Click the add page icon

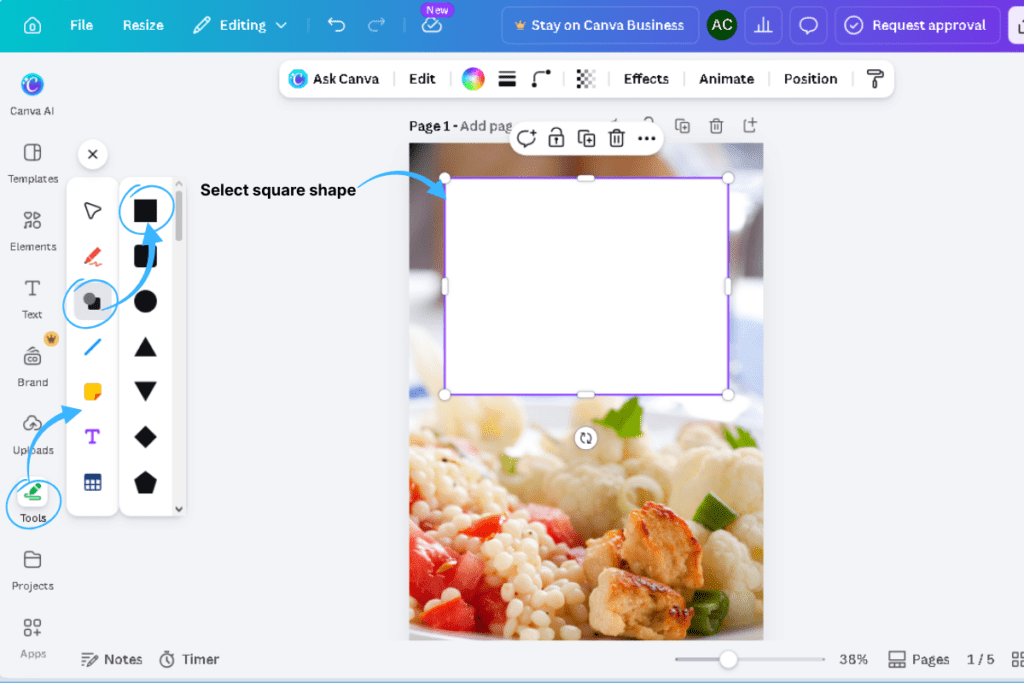click(x=750, y=125)
